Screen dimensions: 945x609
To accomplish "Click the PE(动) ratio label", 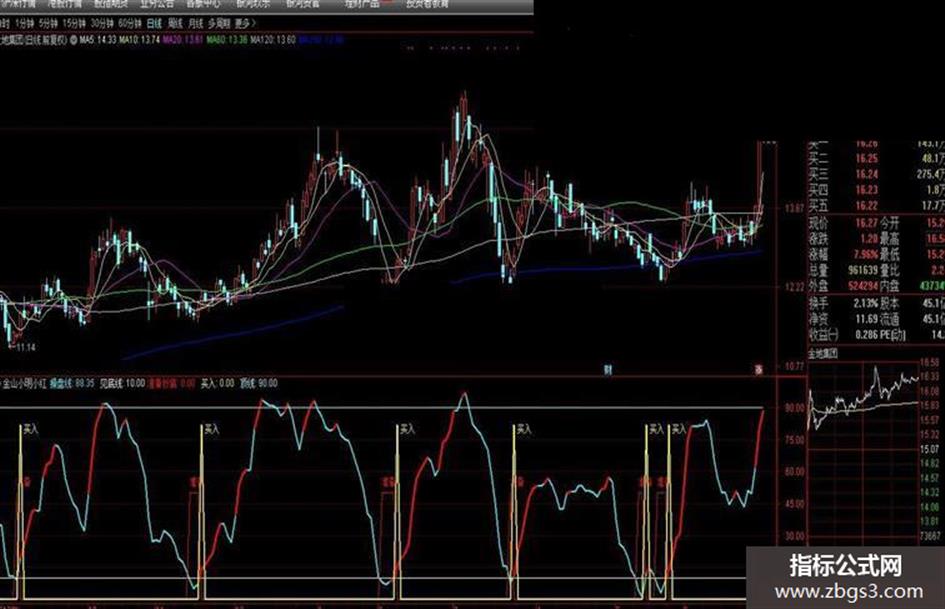I will (893, 334).
